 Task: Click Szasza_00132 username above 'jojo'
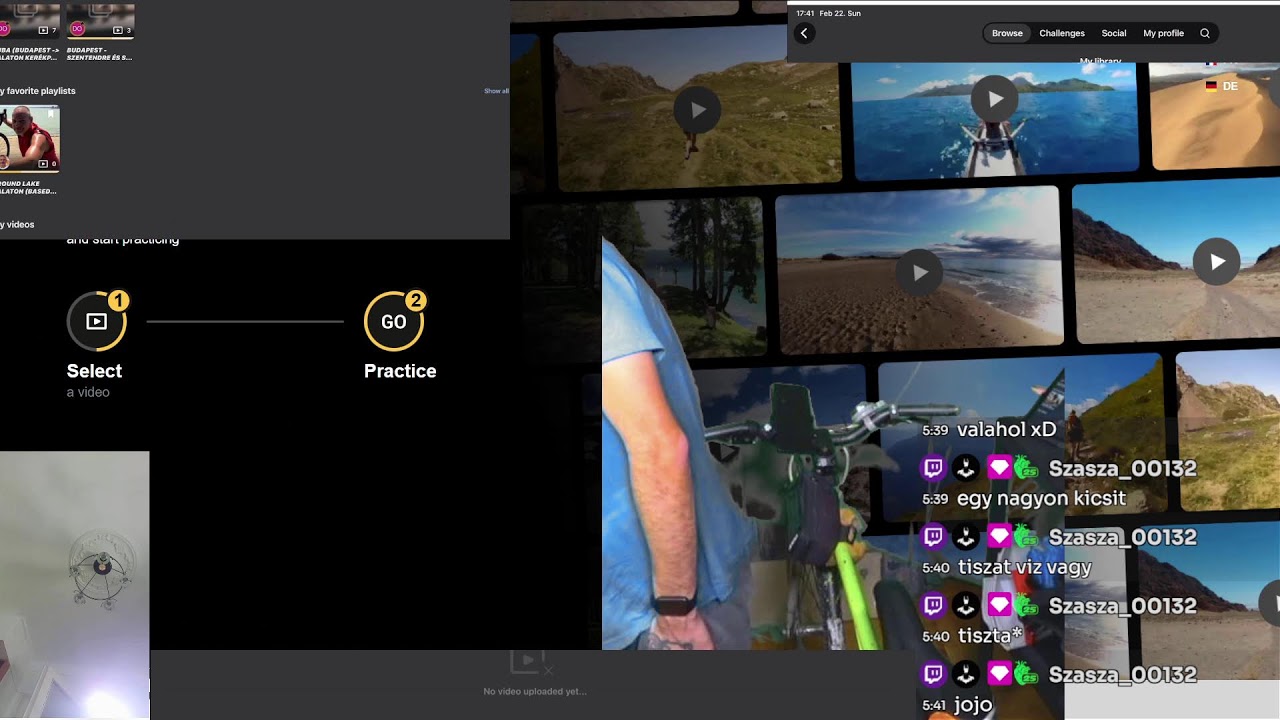click(1122, 675)
